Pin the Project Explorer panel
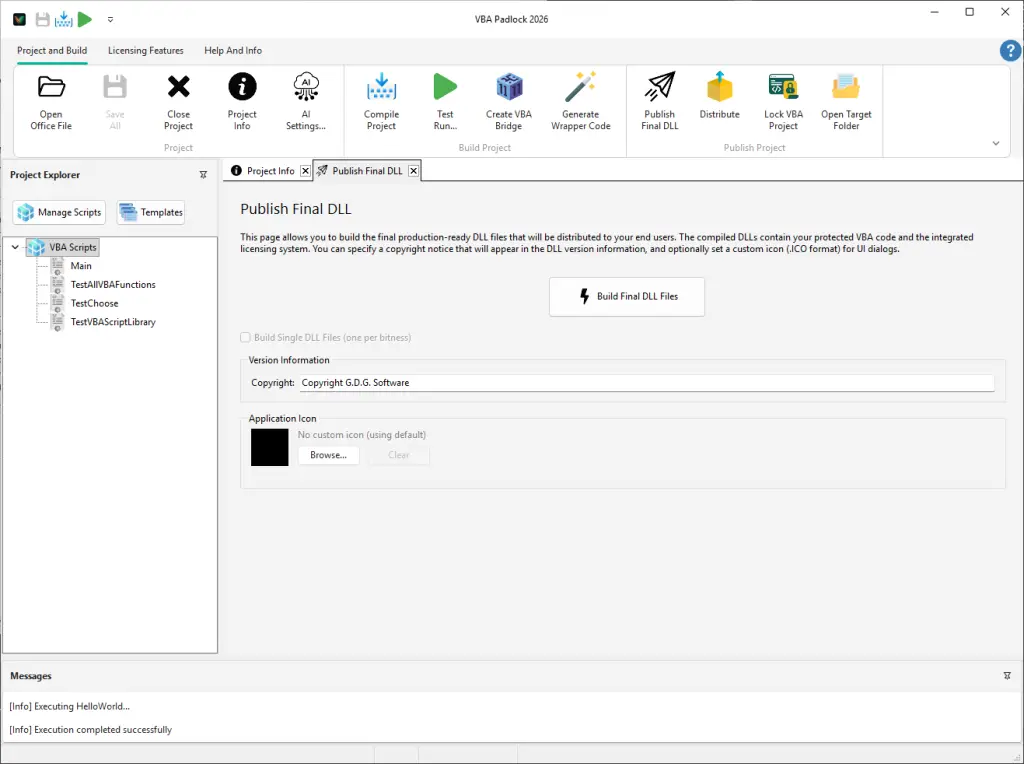This screenshot has height=764, width=1024. click(203, 174)
